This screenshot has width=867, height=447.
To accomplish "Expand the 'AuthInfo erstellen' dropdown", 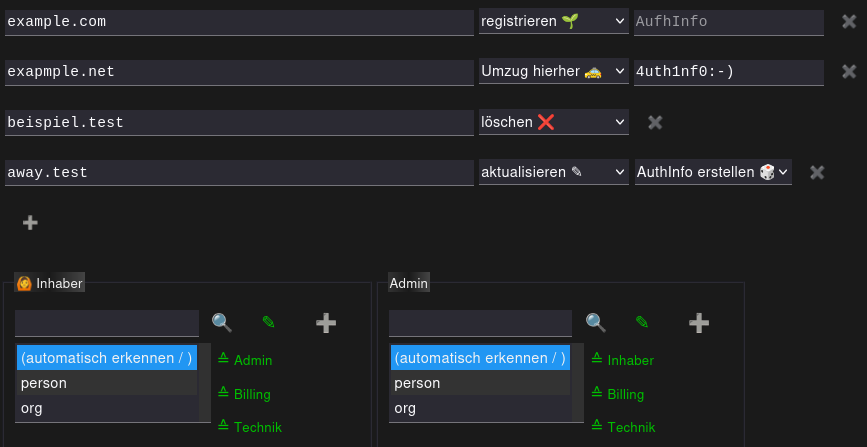I will (713, 172).
